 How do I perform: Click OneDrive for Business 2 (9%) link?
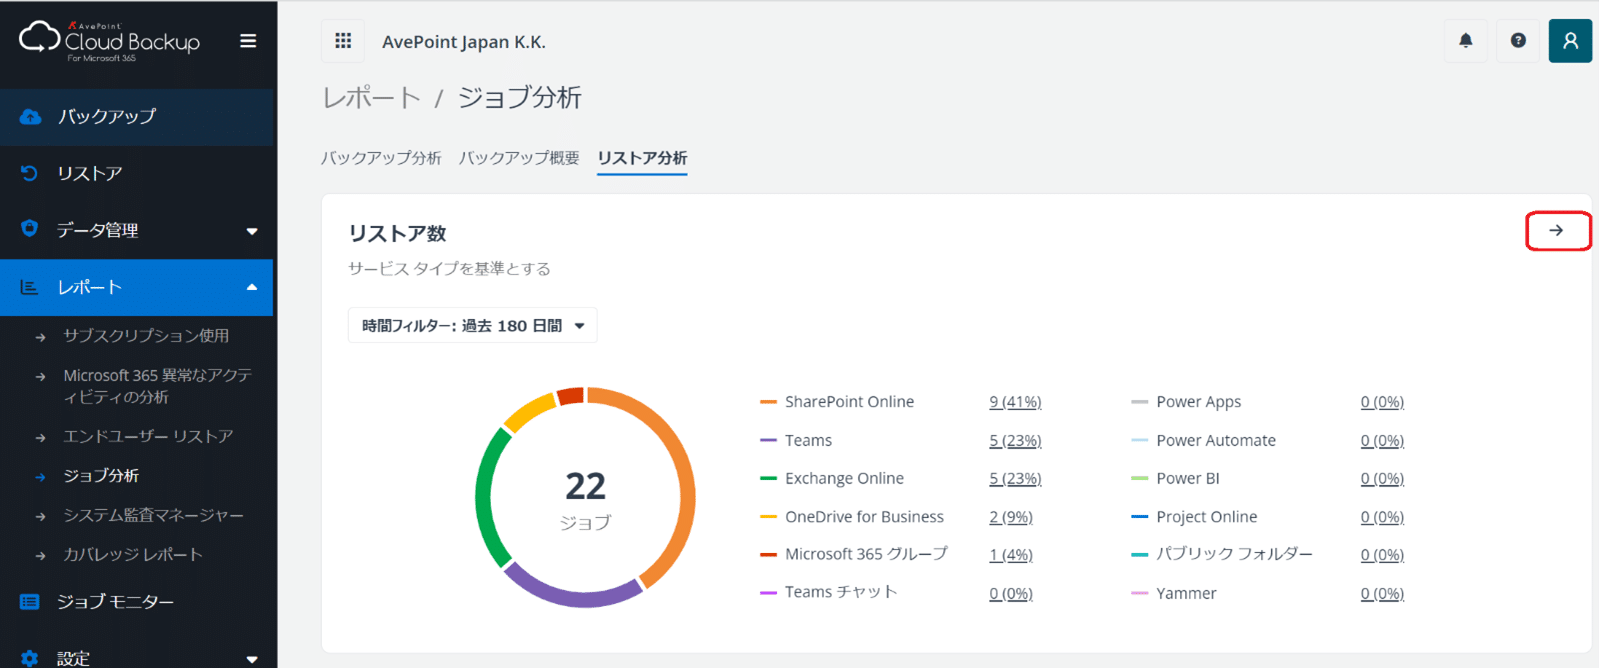[x=1011, y=517]
